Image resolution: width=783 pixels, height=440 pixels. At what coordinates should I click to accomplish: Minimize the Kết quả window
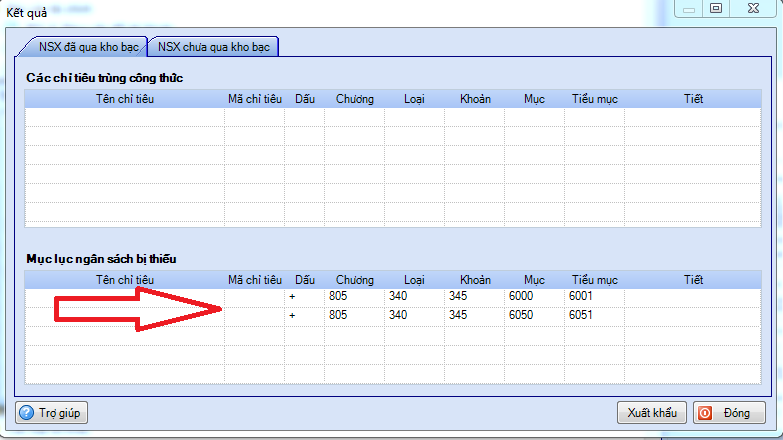(x=689, y=8)
